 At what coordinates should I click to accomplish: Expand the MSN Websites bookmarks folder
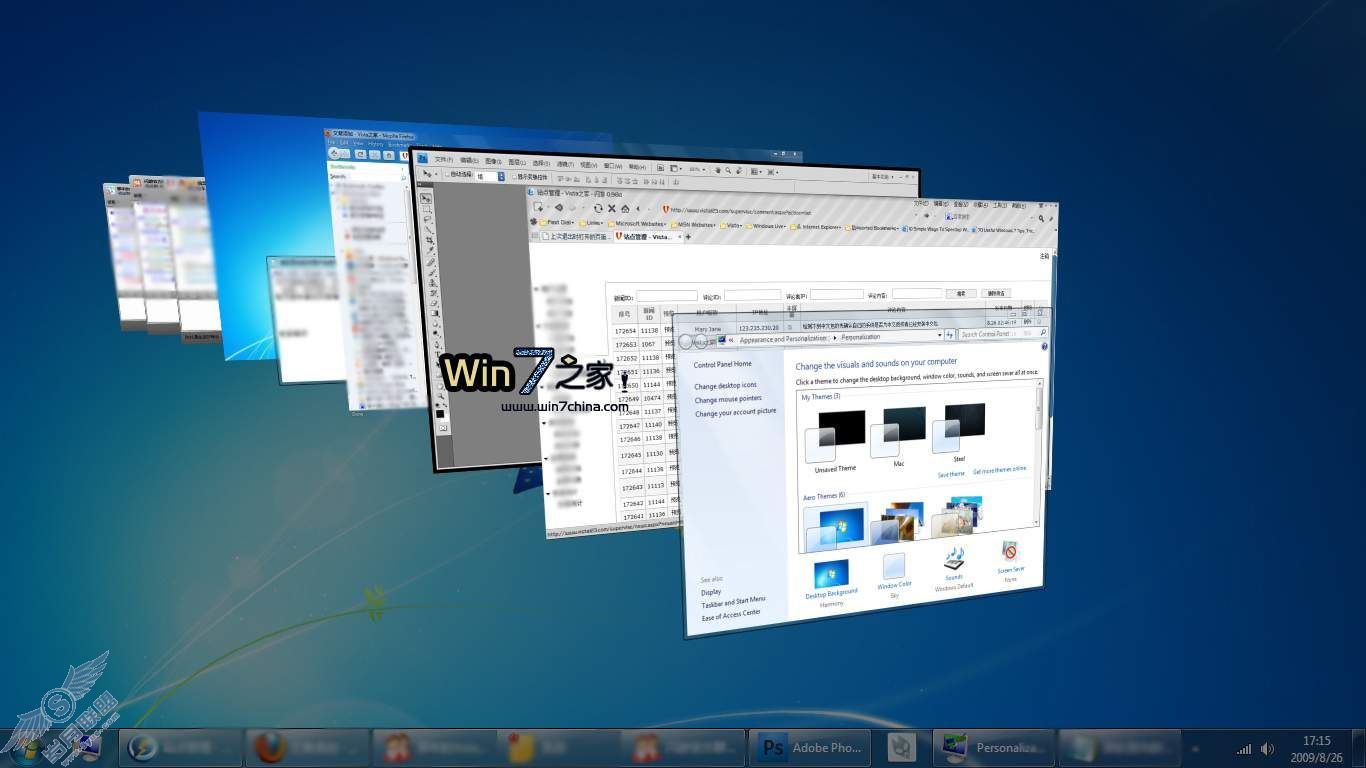pos(692,224)
